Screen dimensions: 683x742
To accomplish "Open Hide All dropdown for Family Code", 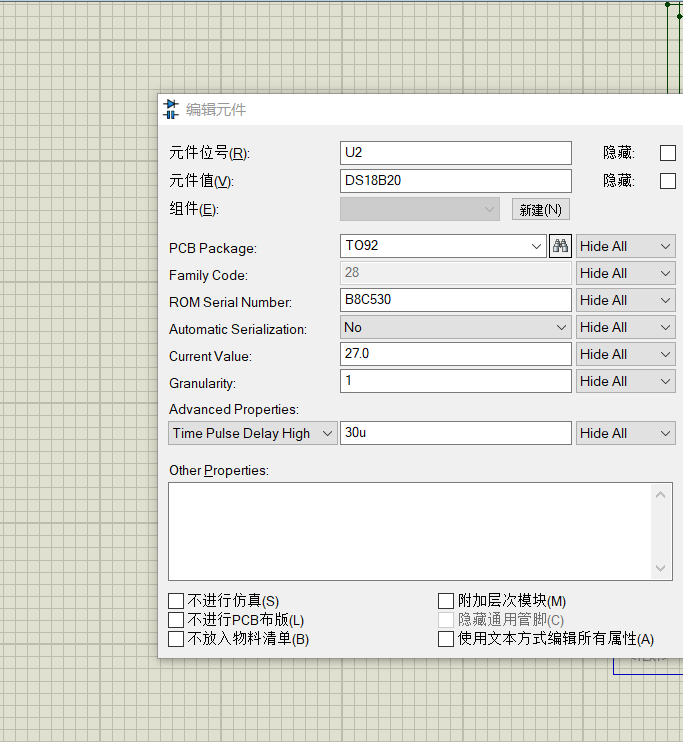I will pyautogui.click(x=625, y=274).
